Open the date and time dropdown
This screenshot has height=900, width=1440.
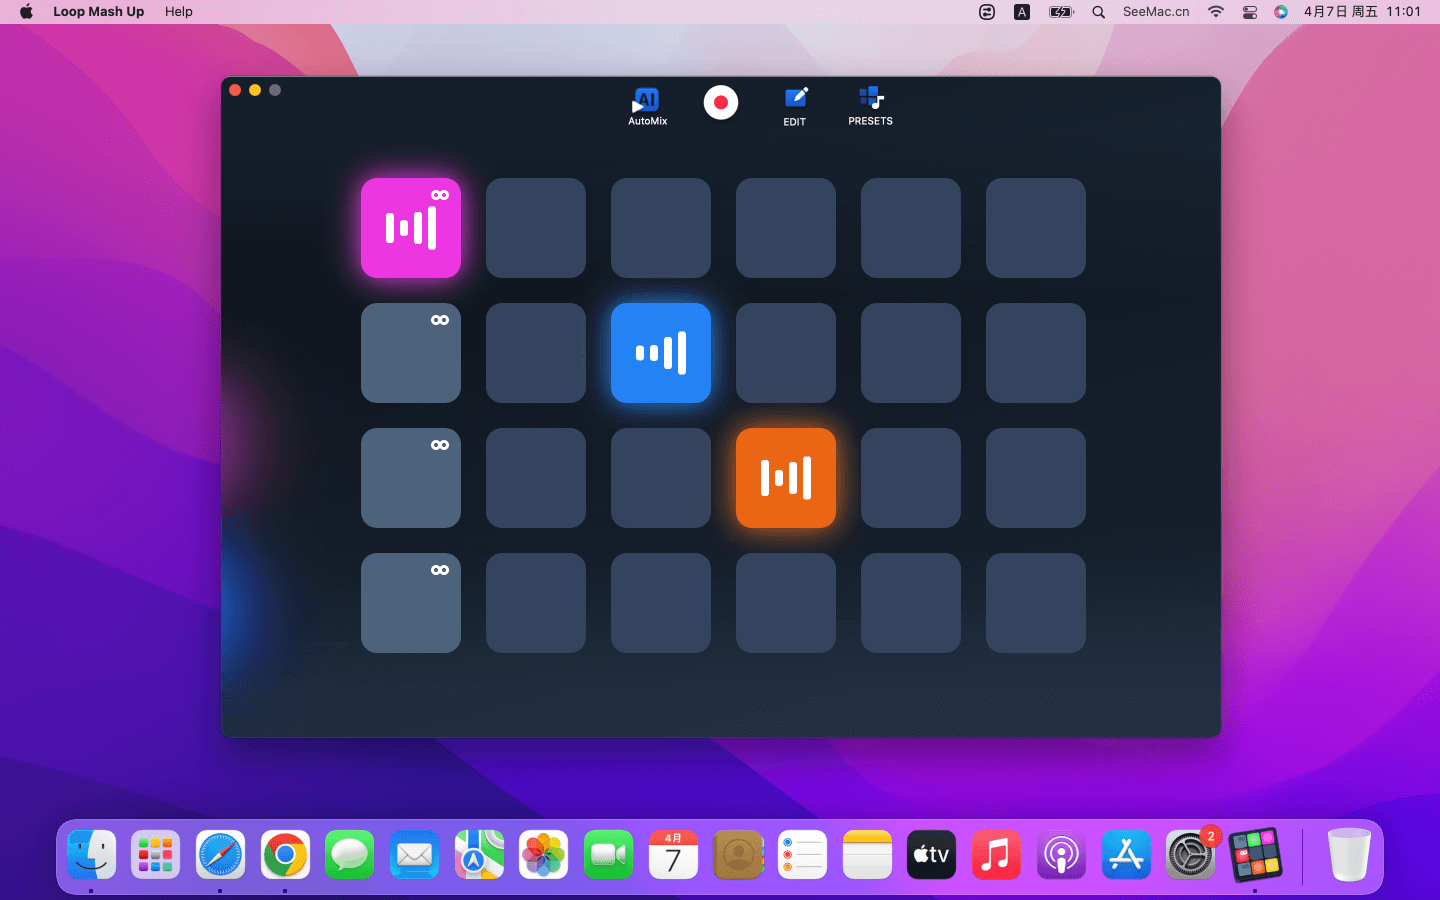1361,12
